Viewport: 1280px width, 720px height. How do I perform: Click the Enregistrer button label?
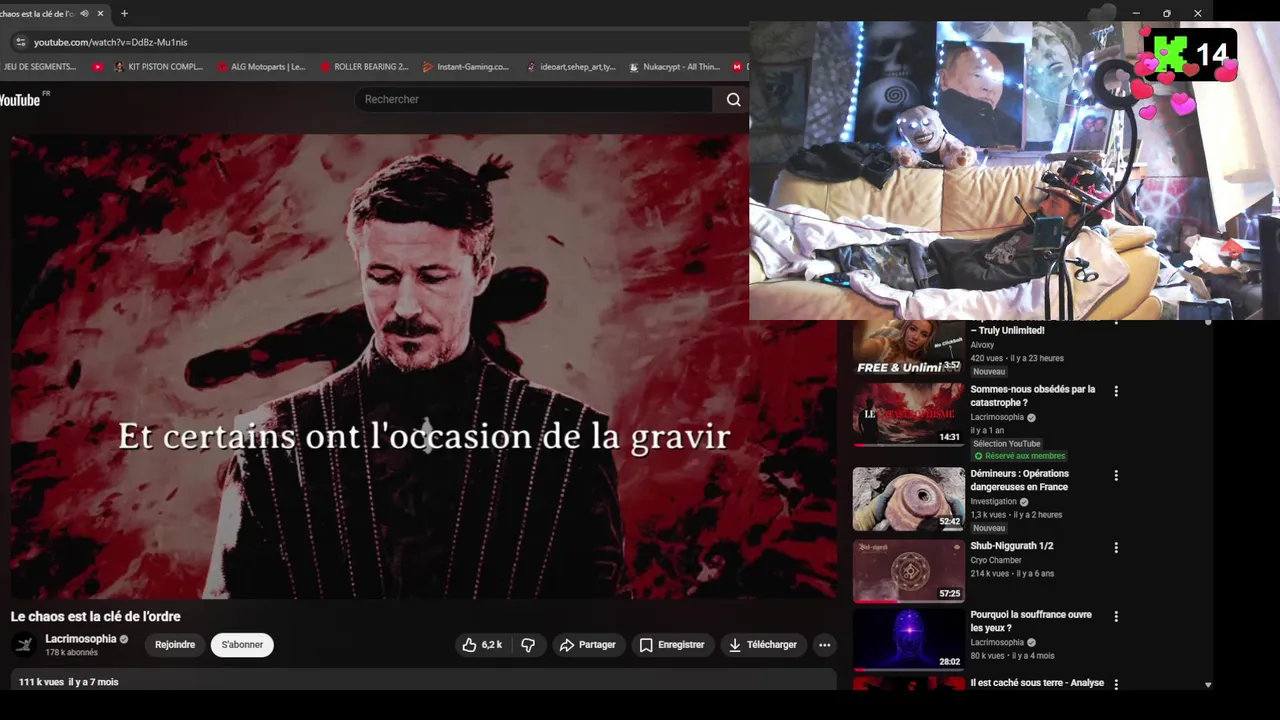click(x=681, y=645)
